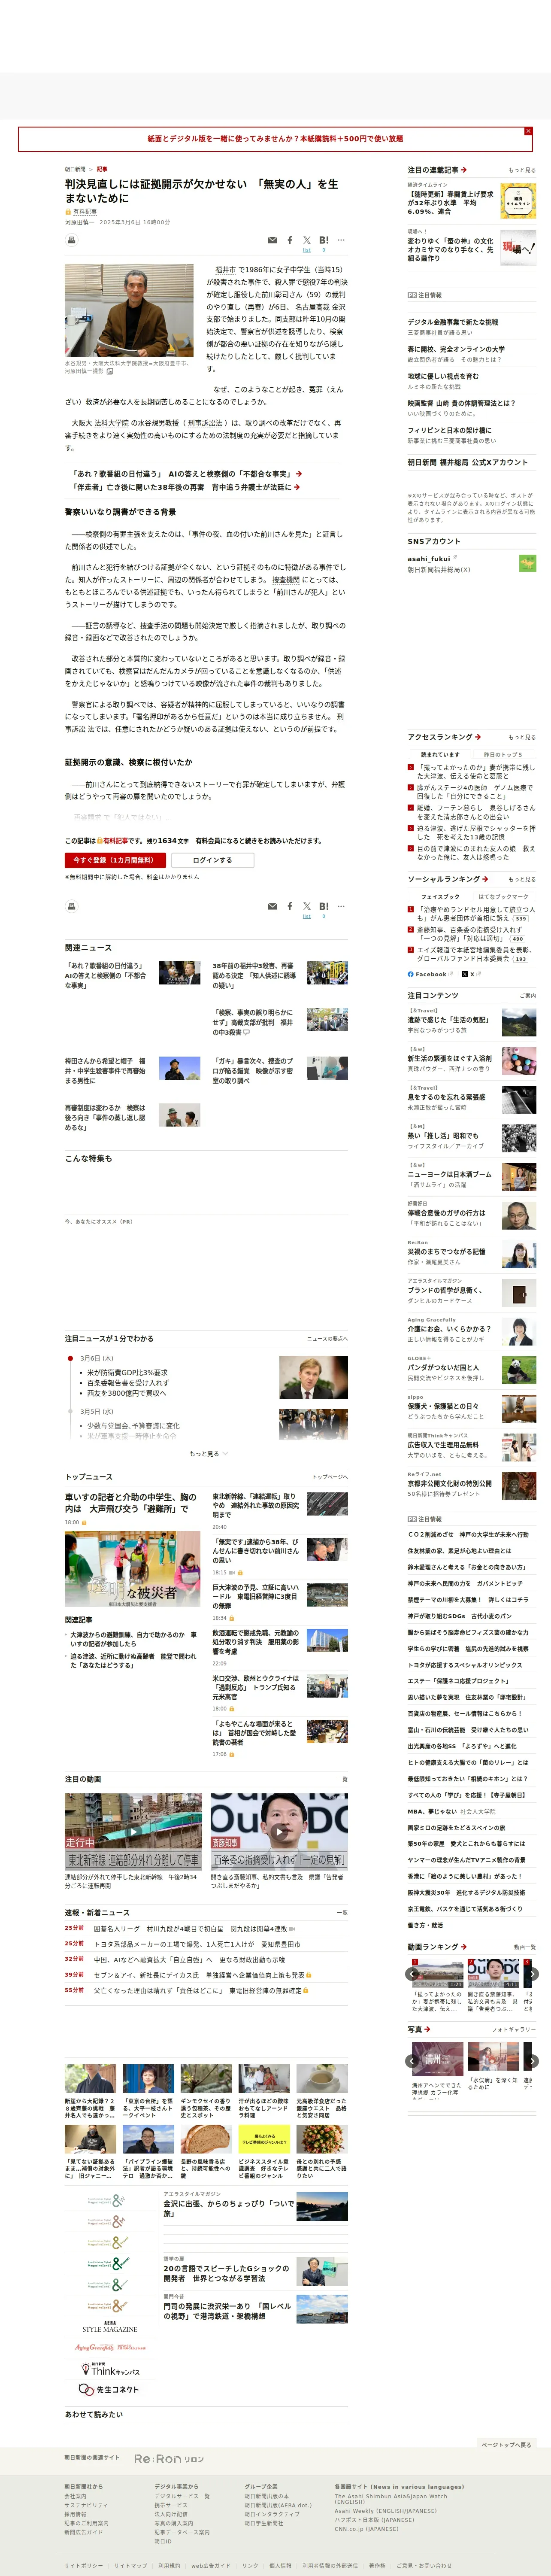This screenshot has width=551, height=2576.
Task: Open もっと見る beside 注目の連載記事
Action: pos(522,171)
